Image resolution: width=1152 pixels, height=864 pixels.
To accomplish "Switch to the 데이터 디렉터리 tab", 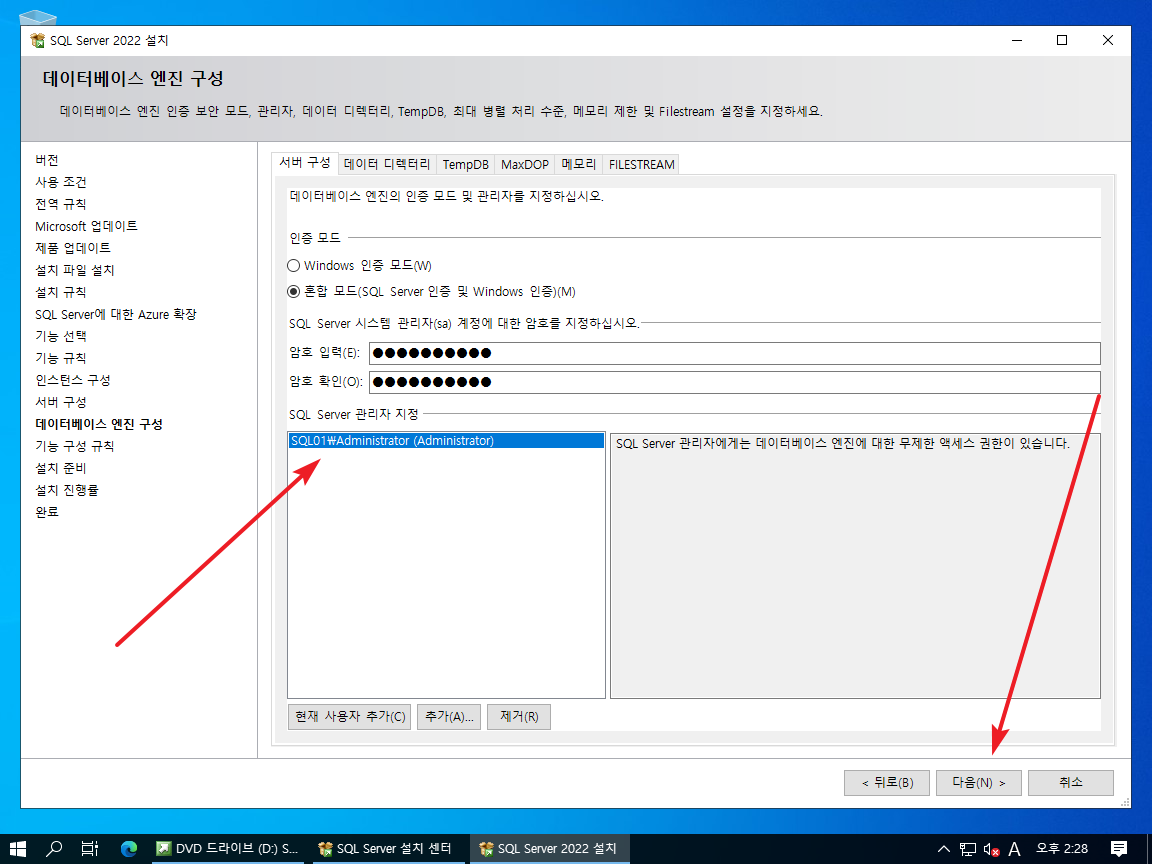I will (387, 165).
